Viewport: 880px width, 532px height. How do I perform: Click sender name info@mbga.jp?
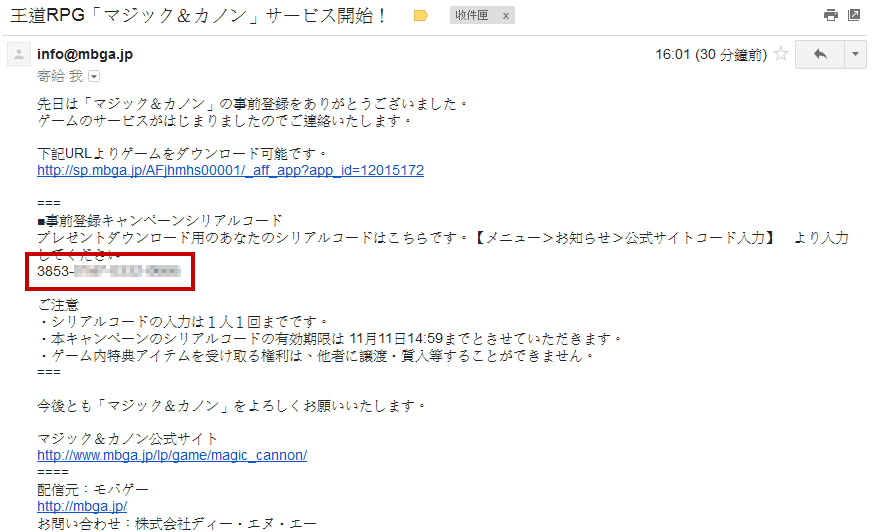click(85, 54)
